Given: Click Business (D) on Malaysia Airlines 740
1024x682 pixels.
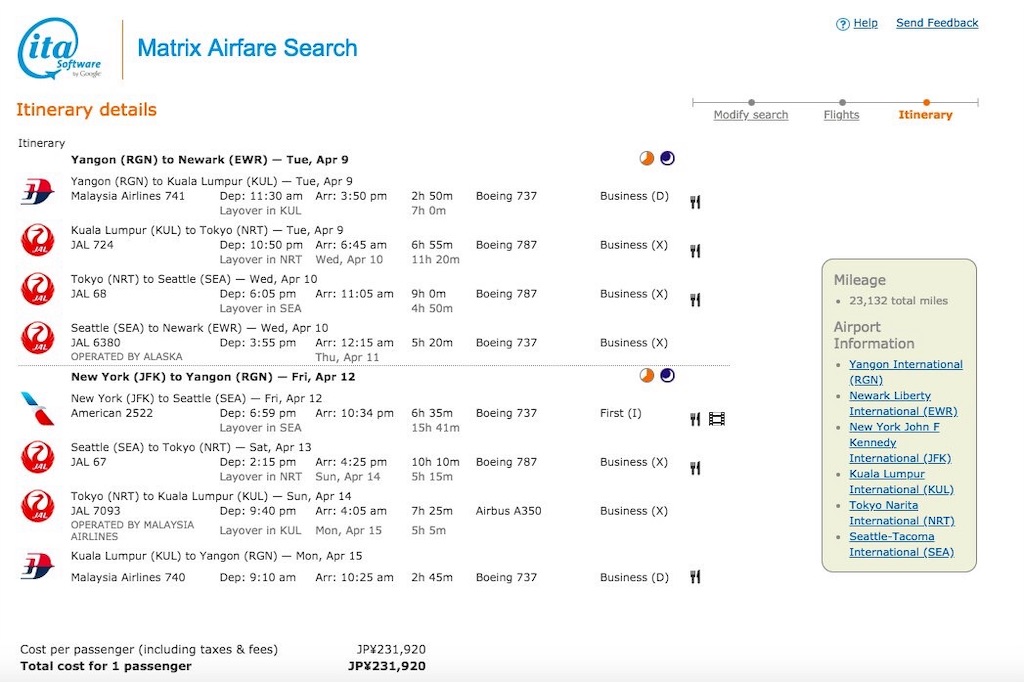Looking at the screenshot, I should (634, 577).
